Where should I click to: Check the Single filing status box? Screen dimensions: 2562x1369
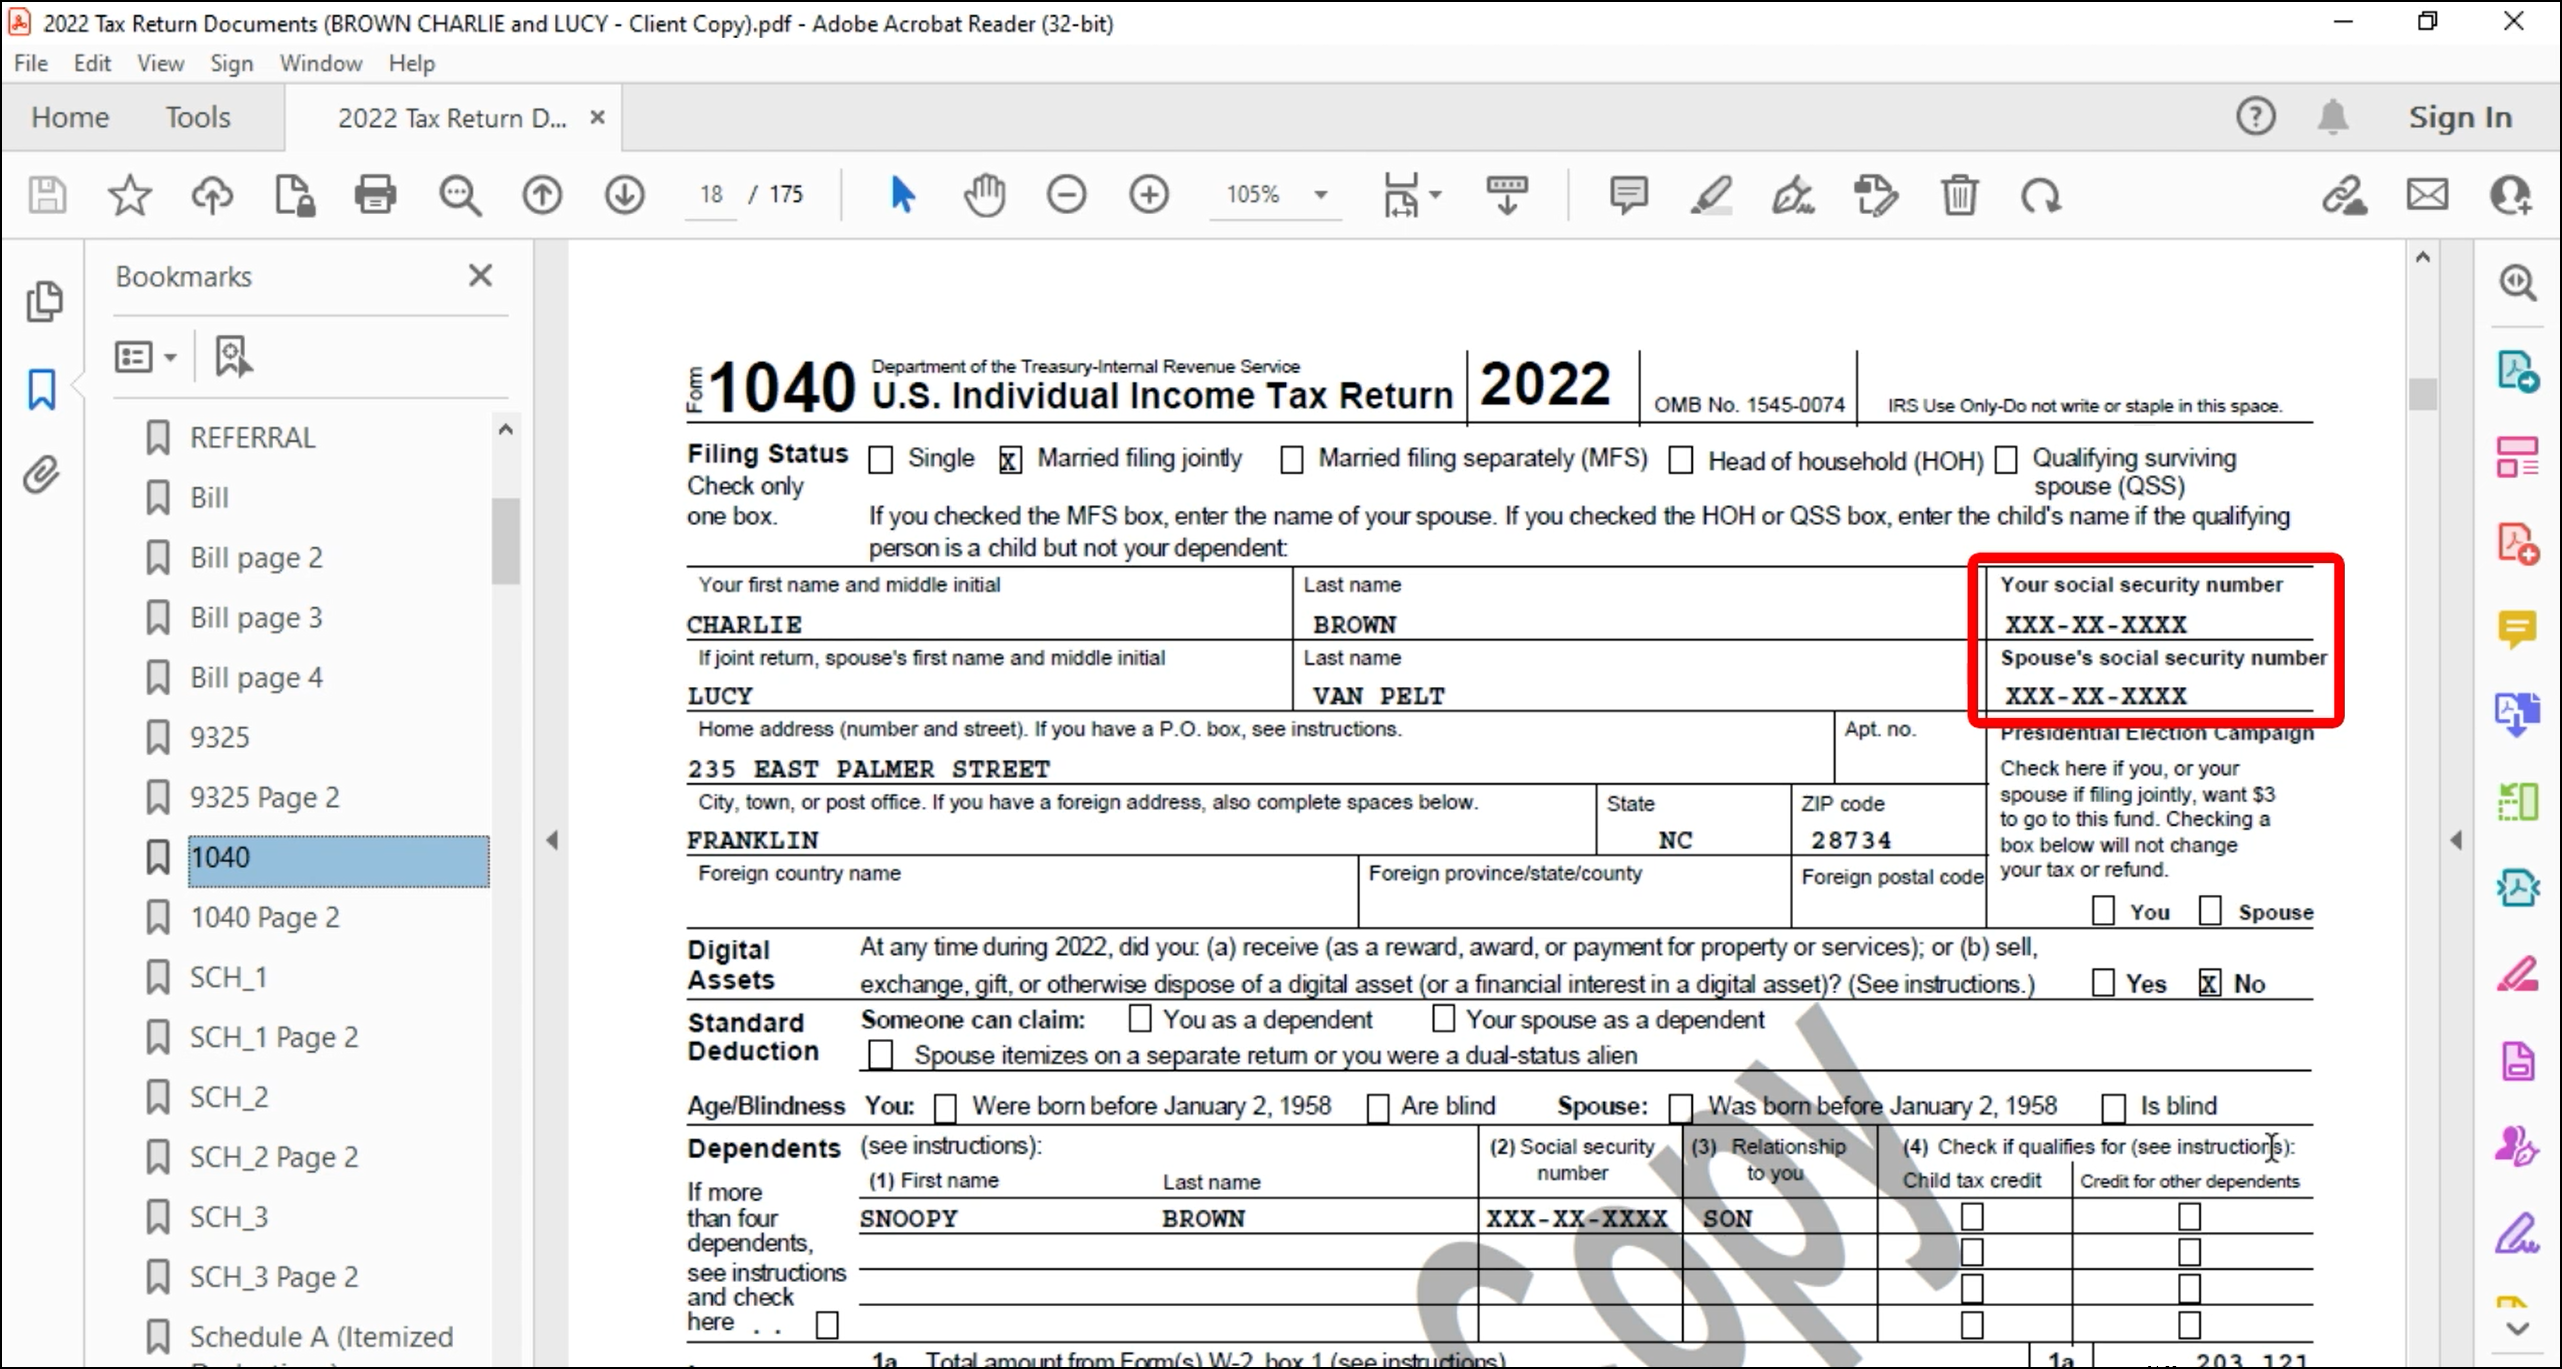pos(880,460)
